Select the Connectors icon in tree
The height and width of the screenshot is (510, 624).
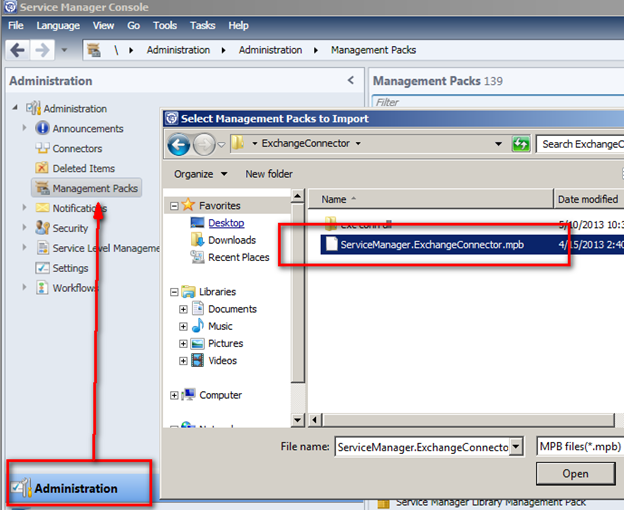pos(42,148)
